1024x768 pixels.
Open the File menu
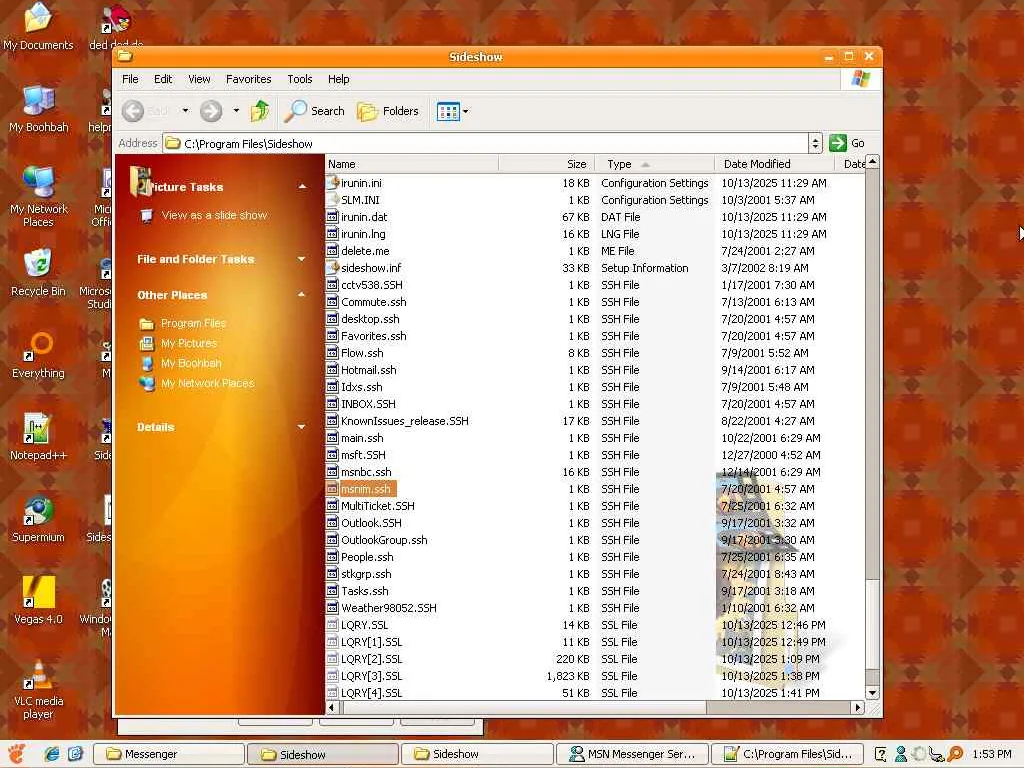click(131, 79)
